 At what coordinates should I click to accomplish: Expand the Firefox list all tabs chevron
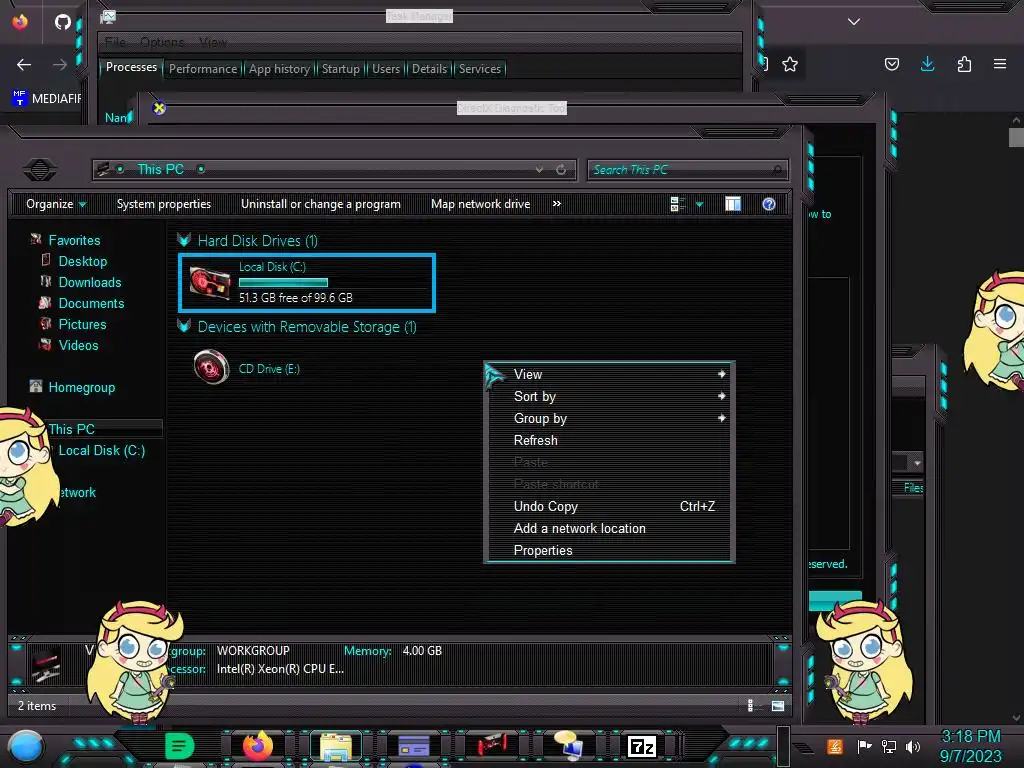(x=854, y=22)
